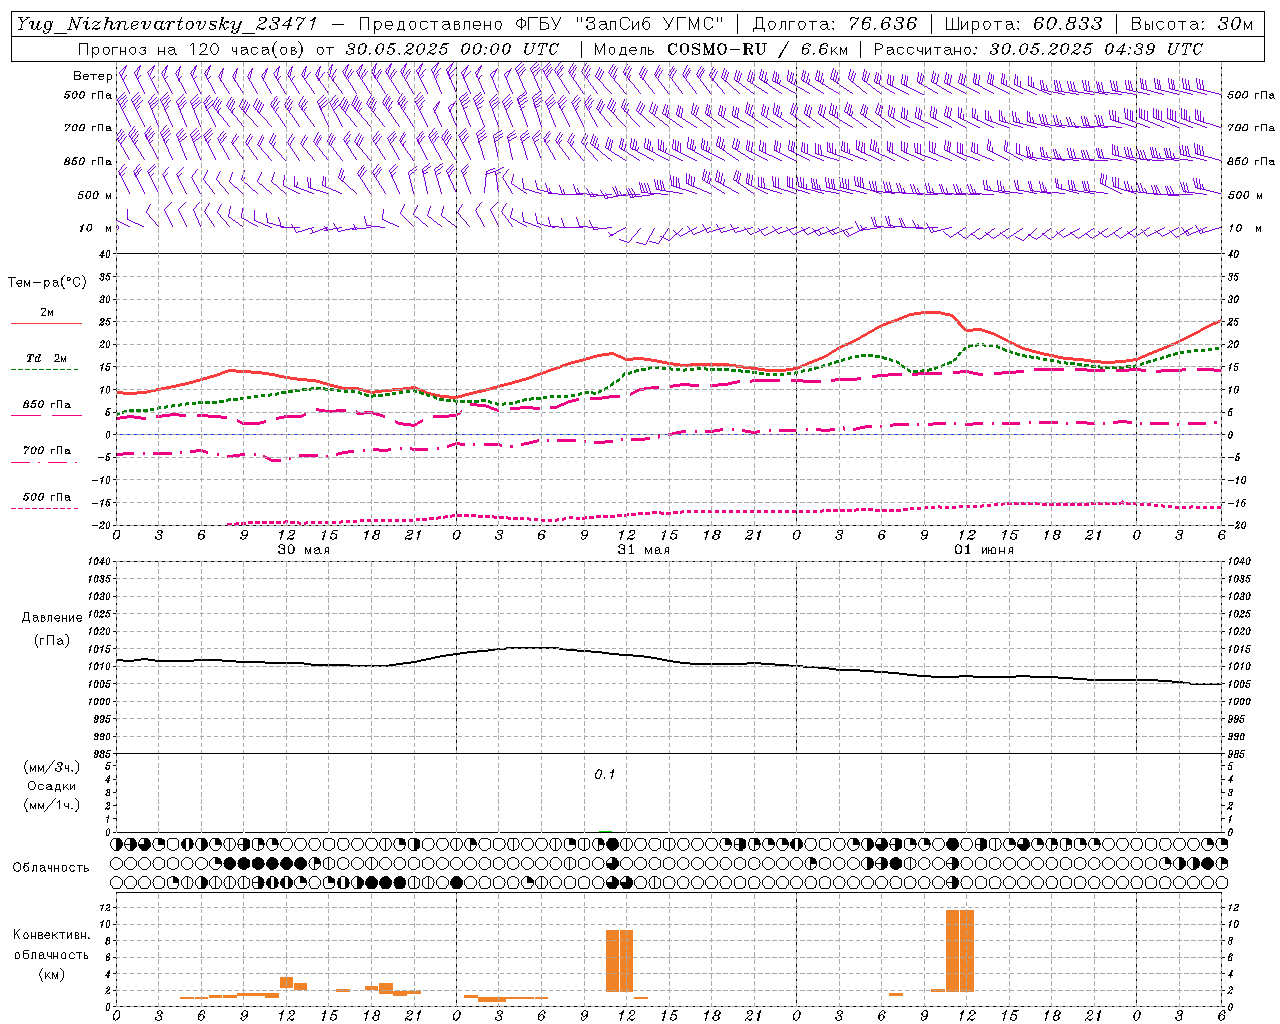The width and height of the screenshot is (1280, 1024).
Task: Click the "(мм/1ч.)" precipitation unit label
Action: pyautogui.click(x=52, y=805)
